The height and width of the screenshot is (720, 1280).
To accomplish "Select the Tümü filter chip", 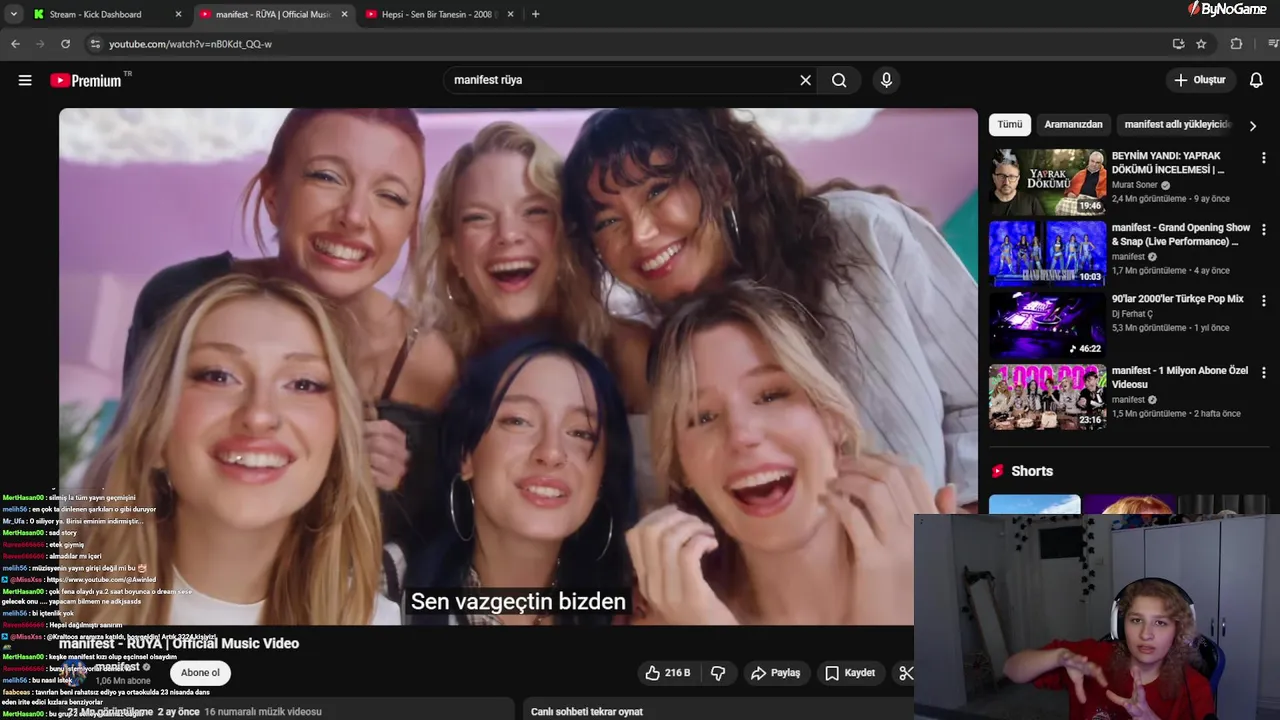I will coord(1010,124).
